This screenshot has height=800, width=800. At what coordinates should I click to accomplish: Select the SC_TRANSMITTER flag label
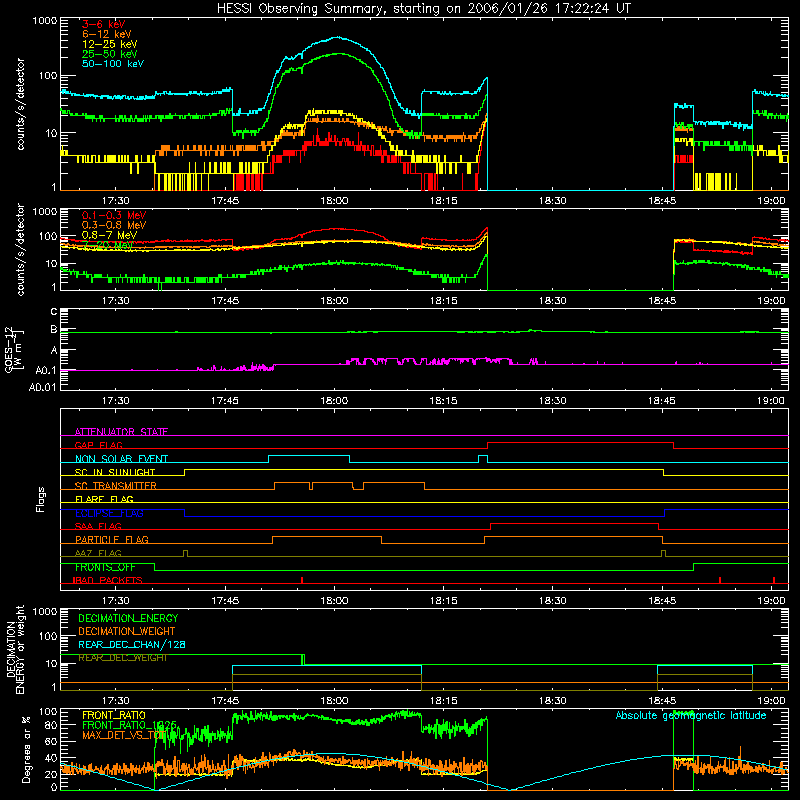pos(115,486)
